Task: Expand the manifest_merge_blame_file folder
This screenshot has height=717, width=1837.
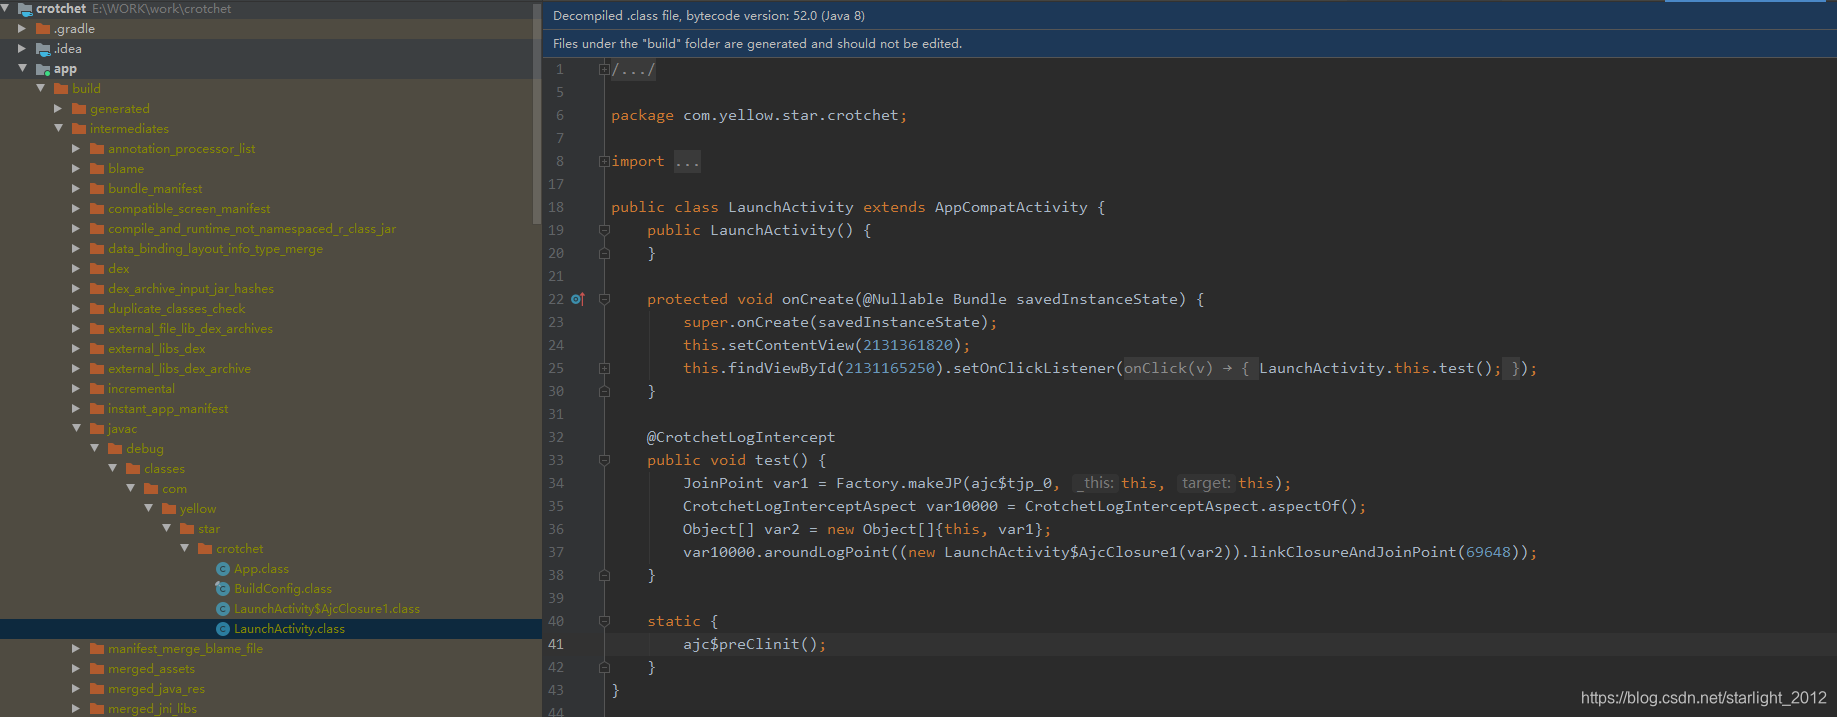Action: click(76, 649)
